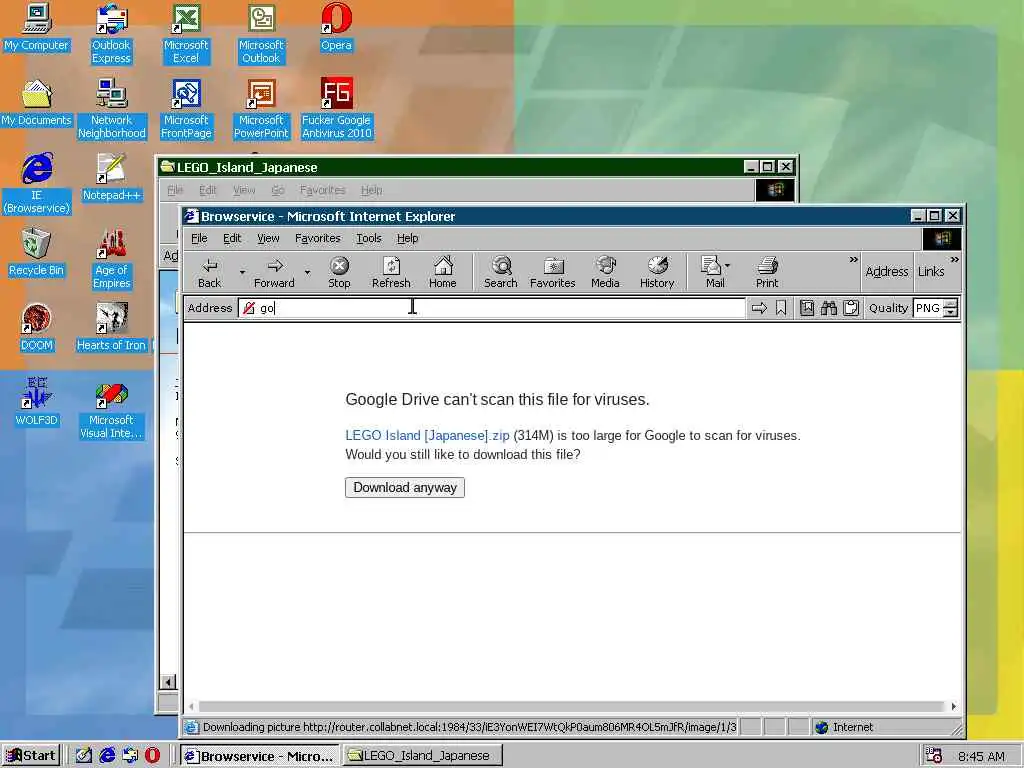Click scroll-left arrow in LEGO_Island_Japanese window

[x=168, y=682]
